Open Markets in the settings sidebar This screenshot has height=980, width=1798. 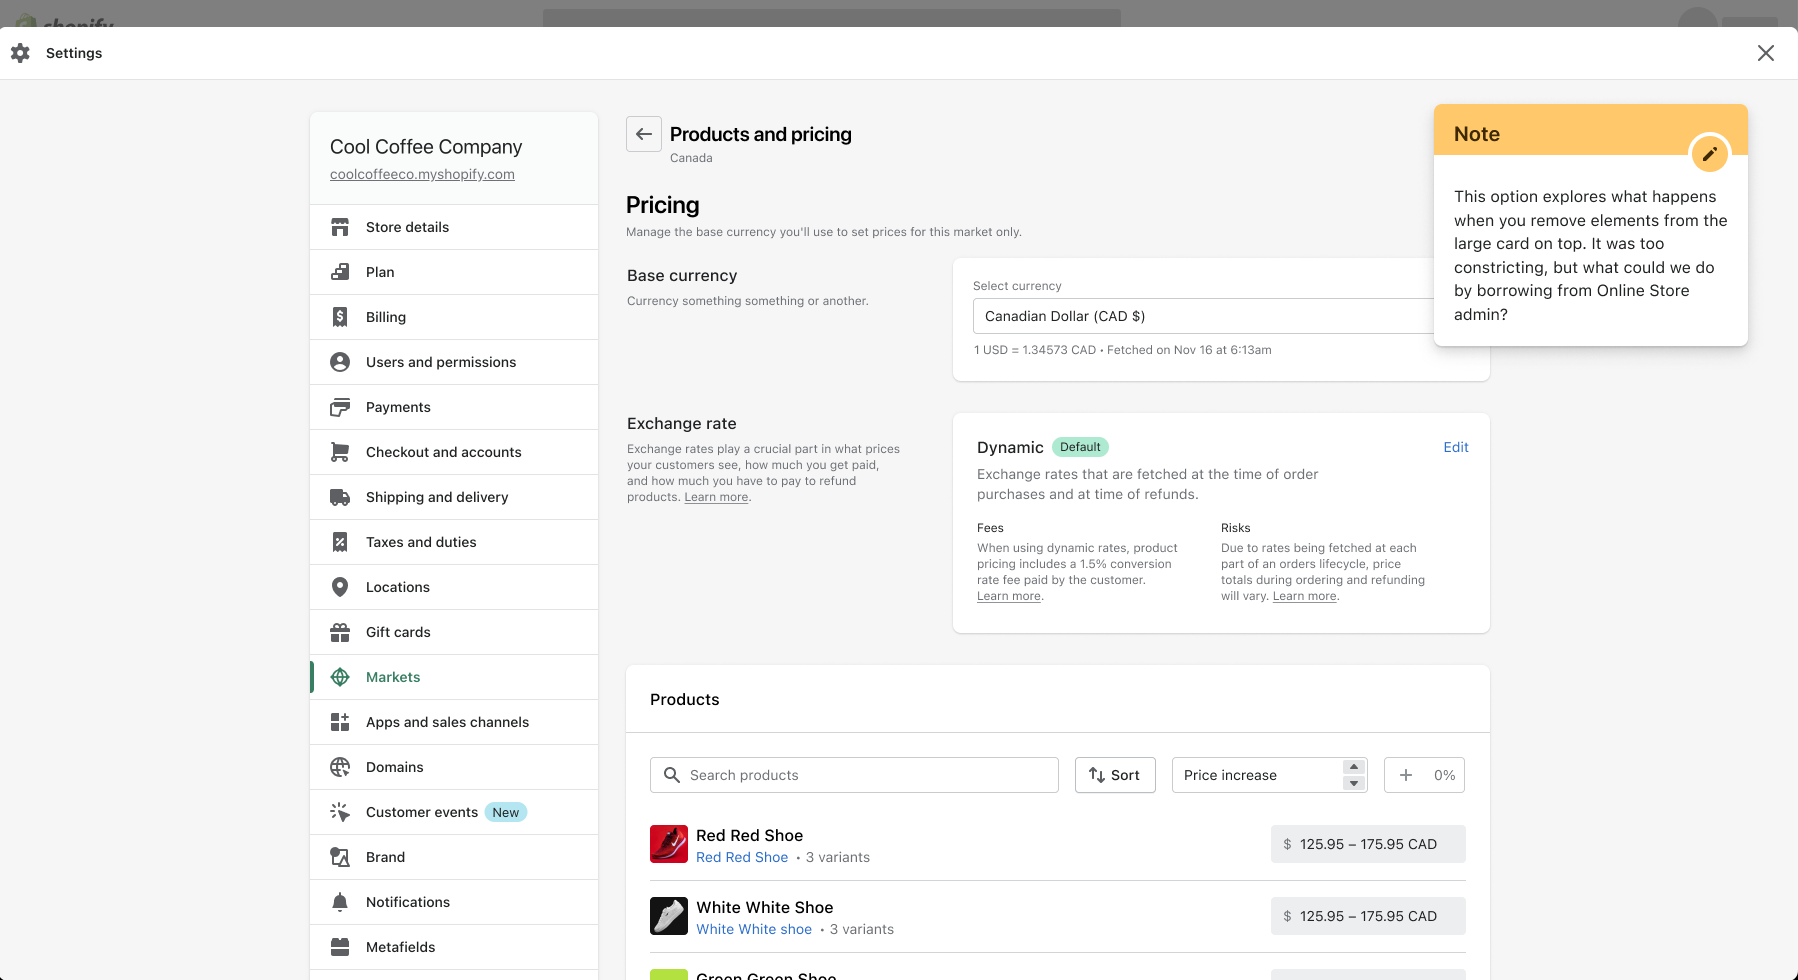[x=393, y=677]
